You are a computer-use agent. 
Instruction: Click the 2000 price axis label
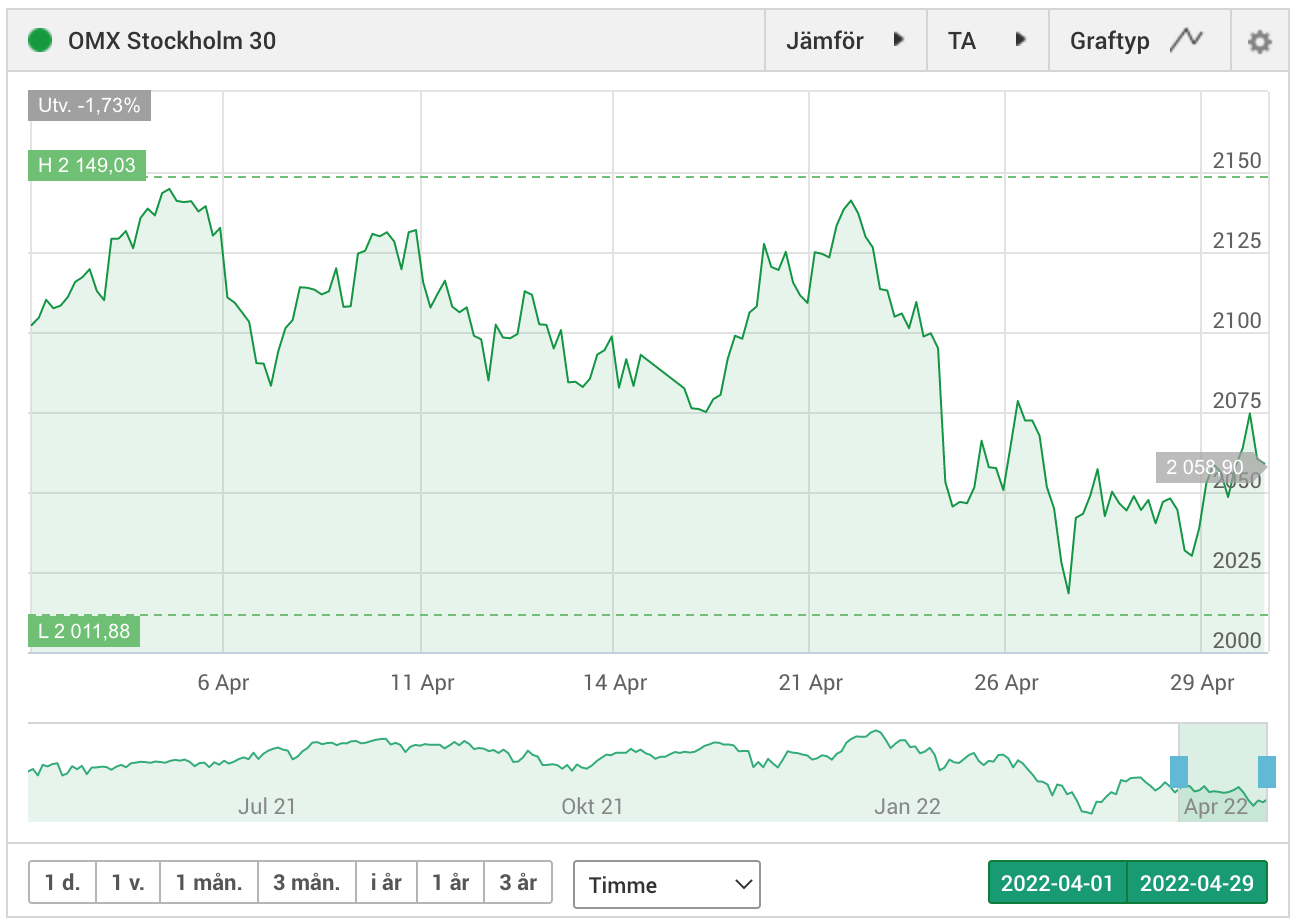point(1236,641)
